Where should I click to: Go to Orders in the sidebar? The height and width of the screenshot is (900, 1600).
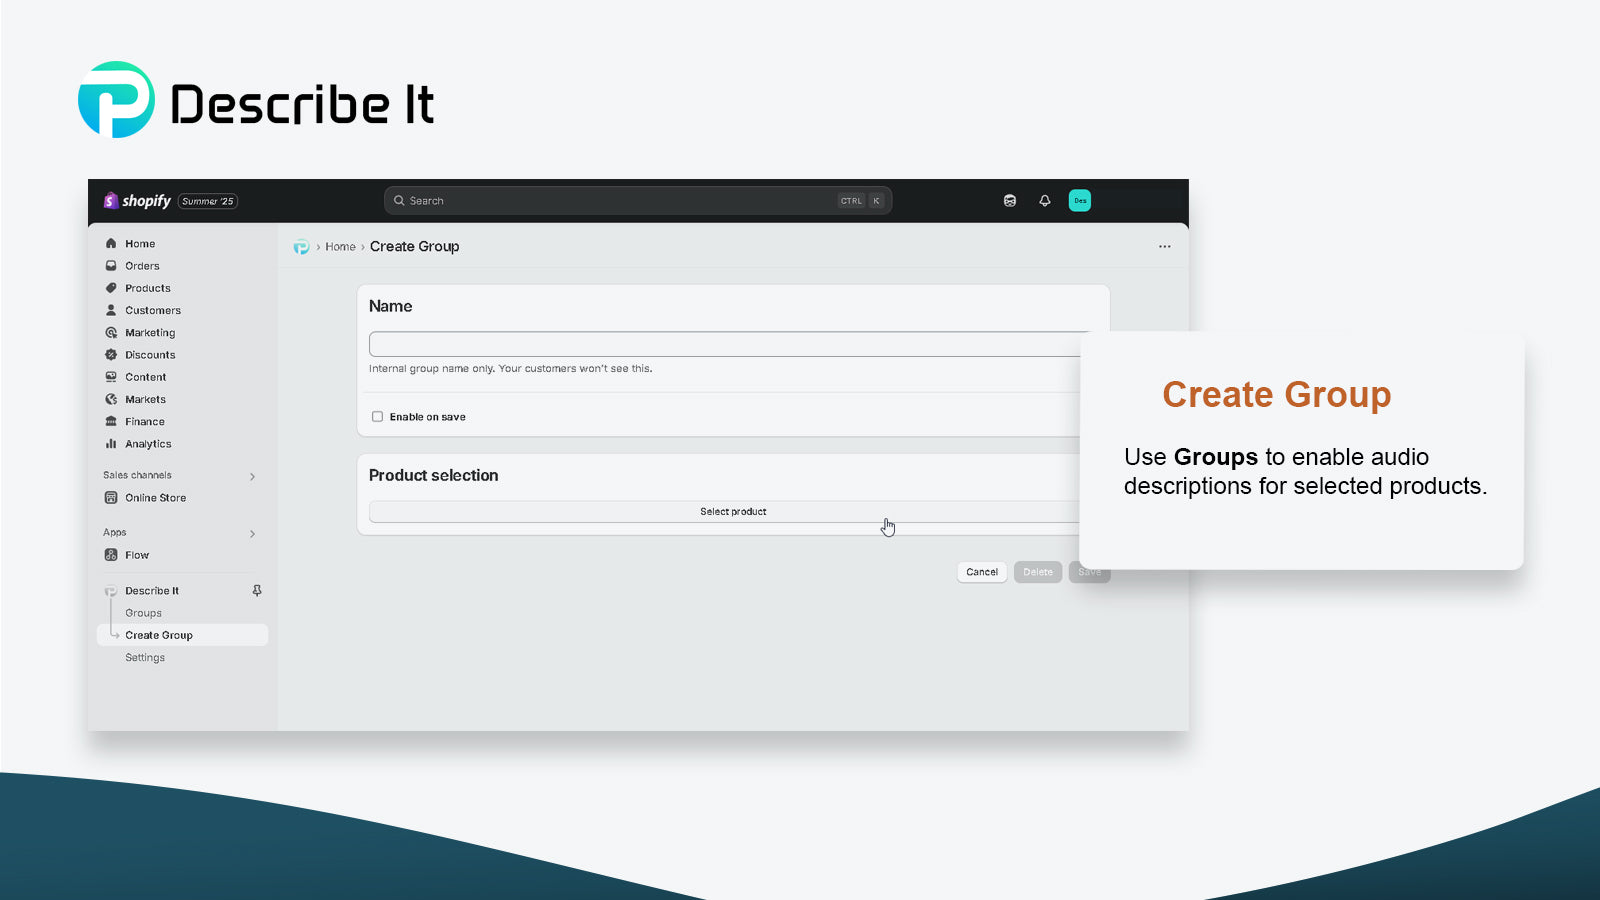point(142,266)
